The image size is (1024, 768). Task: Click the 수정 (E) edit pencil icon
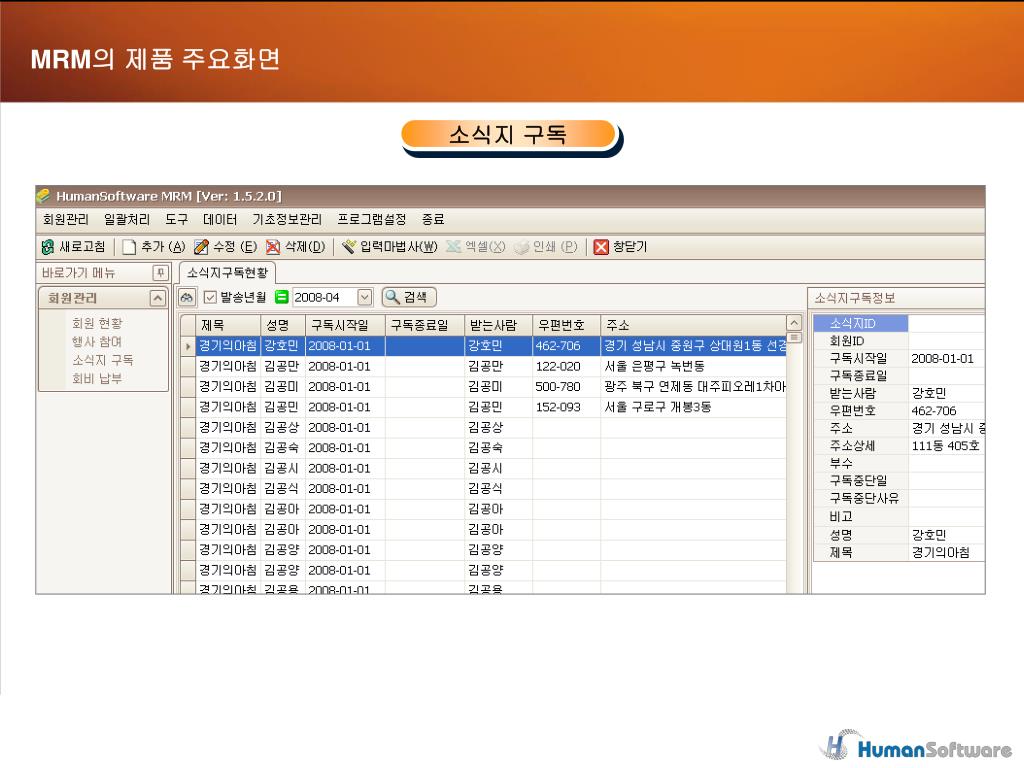pyautogui.click(x=201, y=247)
